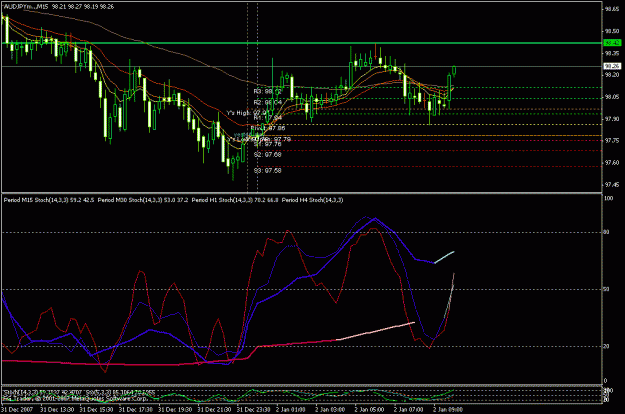Screen dimensions: 625x414
Task: Click the green 98.42 price level tag
Action: [x=612, y=43]
